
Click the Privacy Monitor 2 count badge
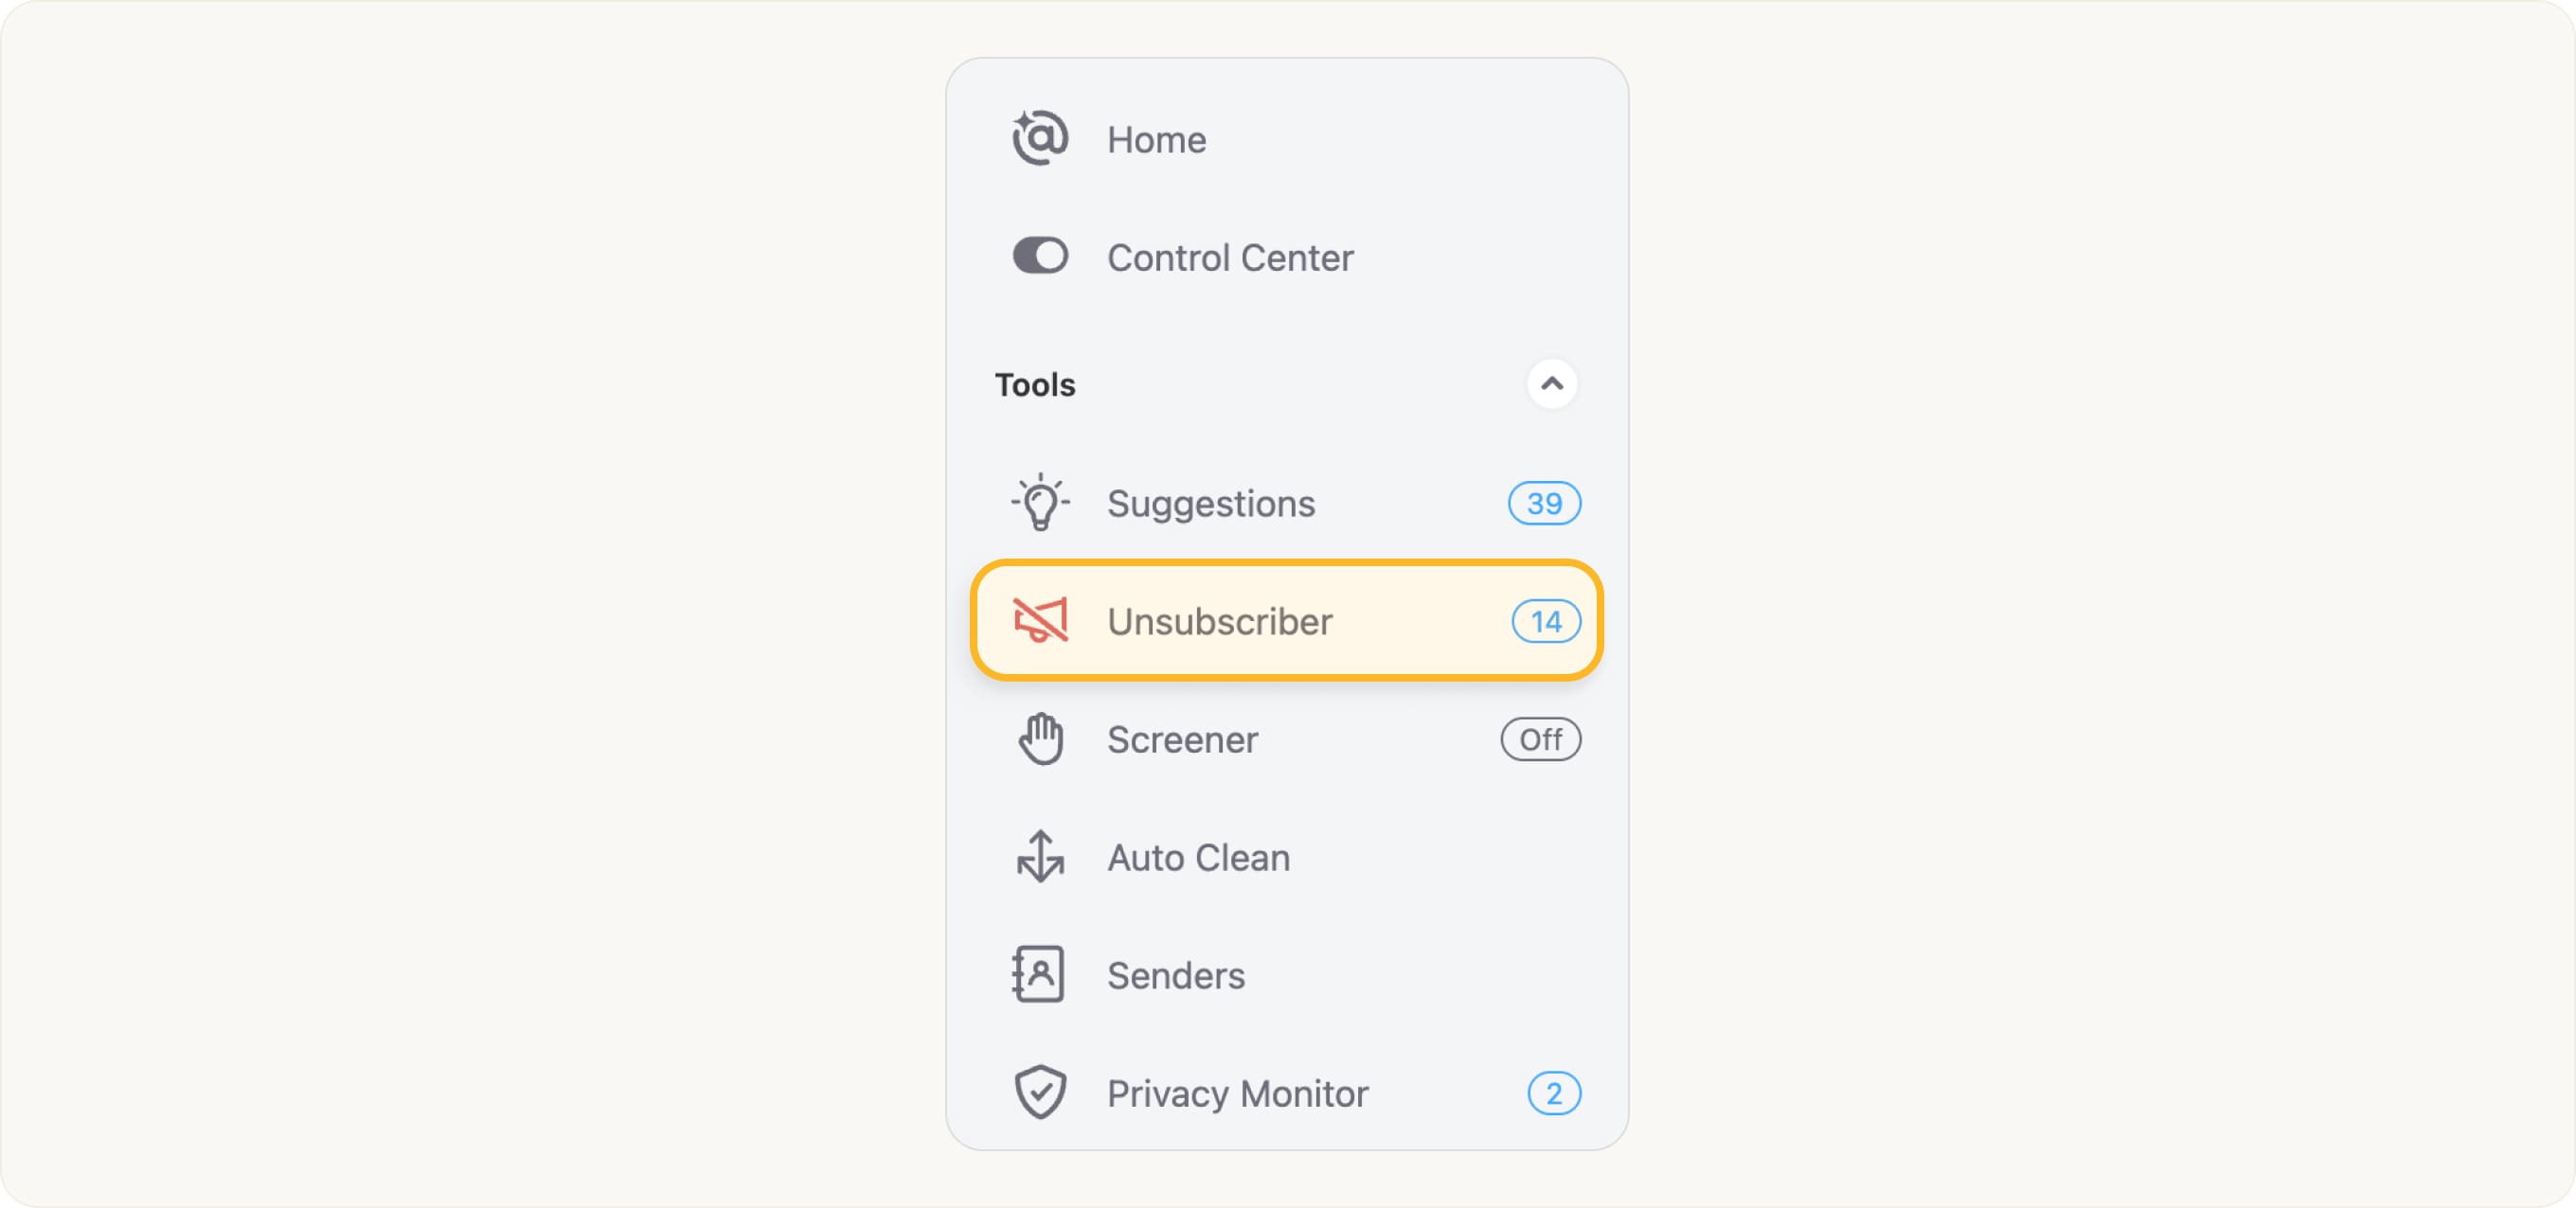[x=1553, y=1093]
